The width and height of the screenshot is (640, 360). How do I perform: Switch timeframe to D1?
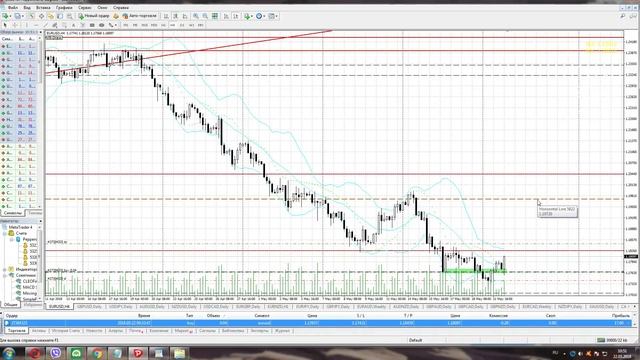pyautogui.click(x=182, y=25)
